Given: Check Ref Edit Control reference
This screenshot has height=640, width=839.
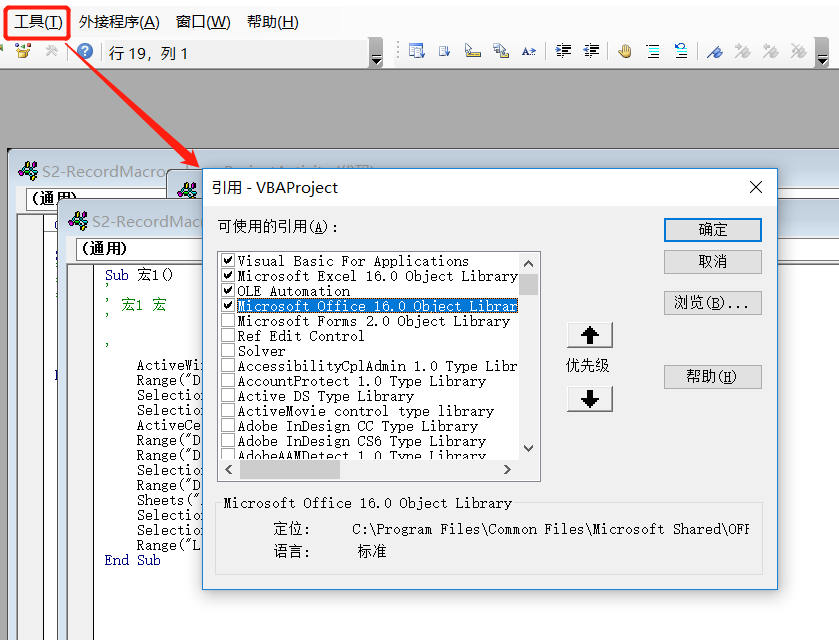Looking at the screenshot, I should (228, 336).
